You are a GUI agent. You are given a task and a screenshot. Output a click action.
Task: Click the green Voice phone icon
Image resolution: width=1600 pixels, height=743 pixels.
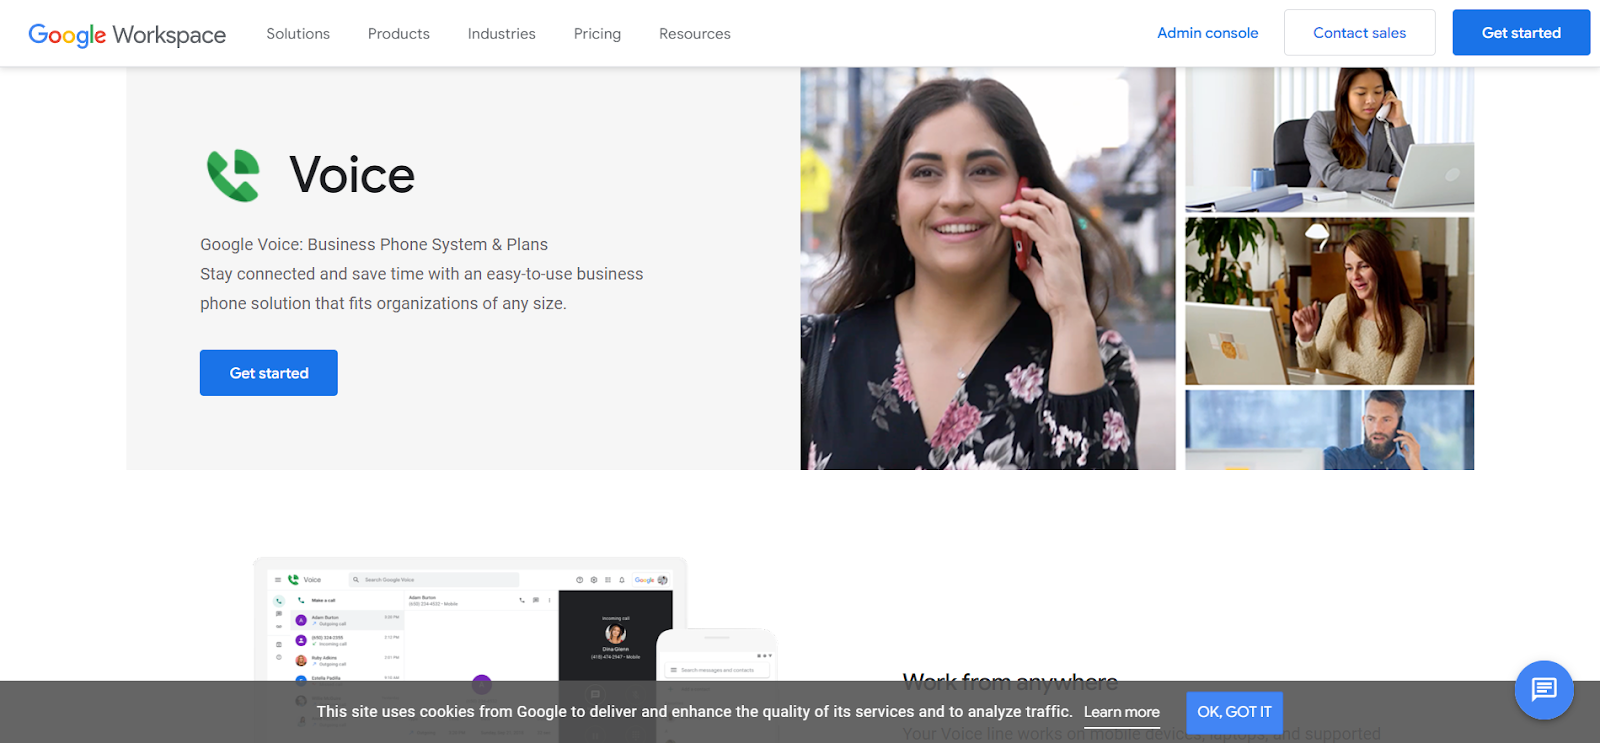[233, 175]
